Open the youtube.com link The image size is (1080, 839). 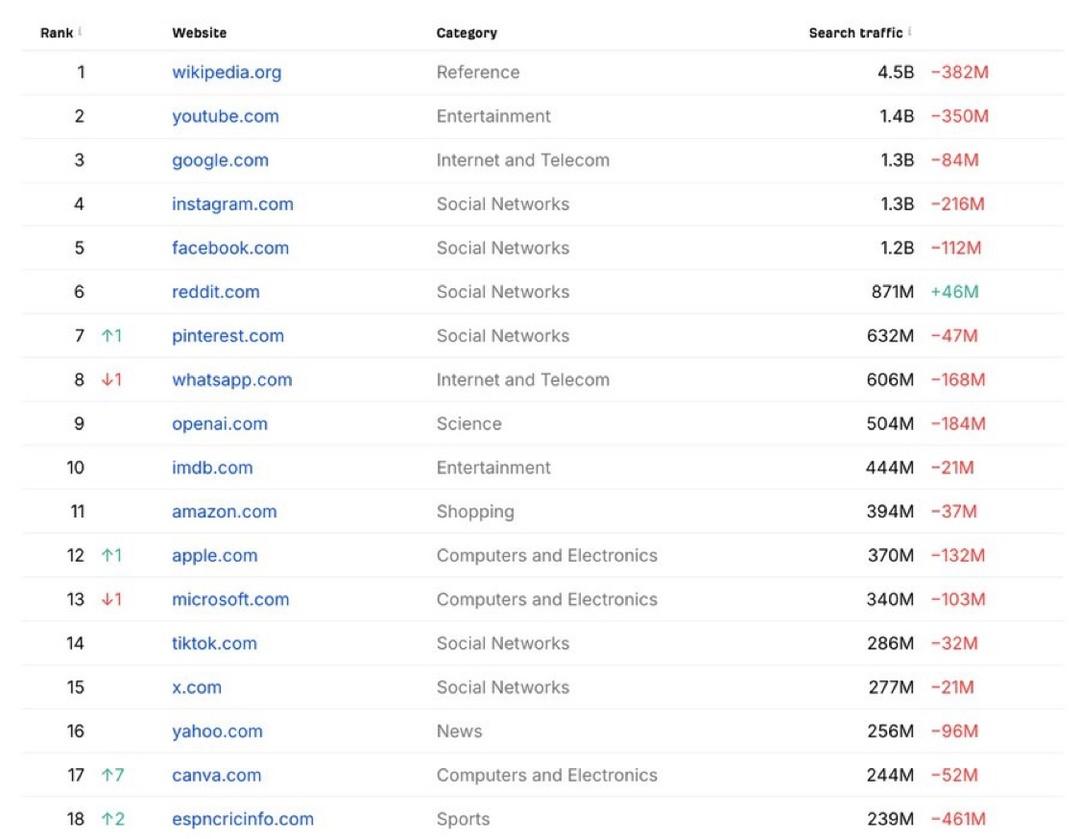point(225,116)
